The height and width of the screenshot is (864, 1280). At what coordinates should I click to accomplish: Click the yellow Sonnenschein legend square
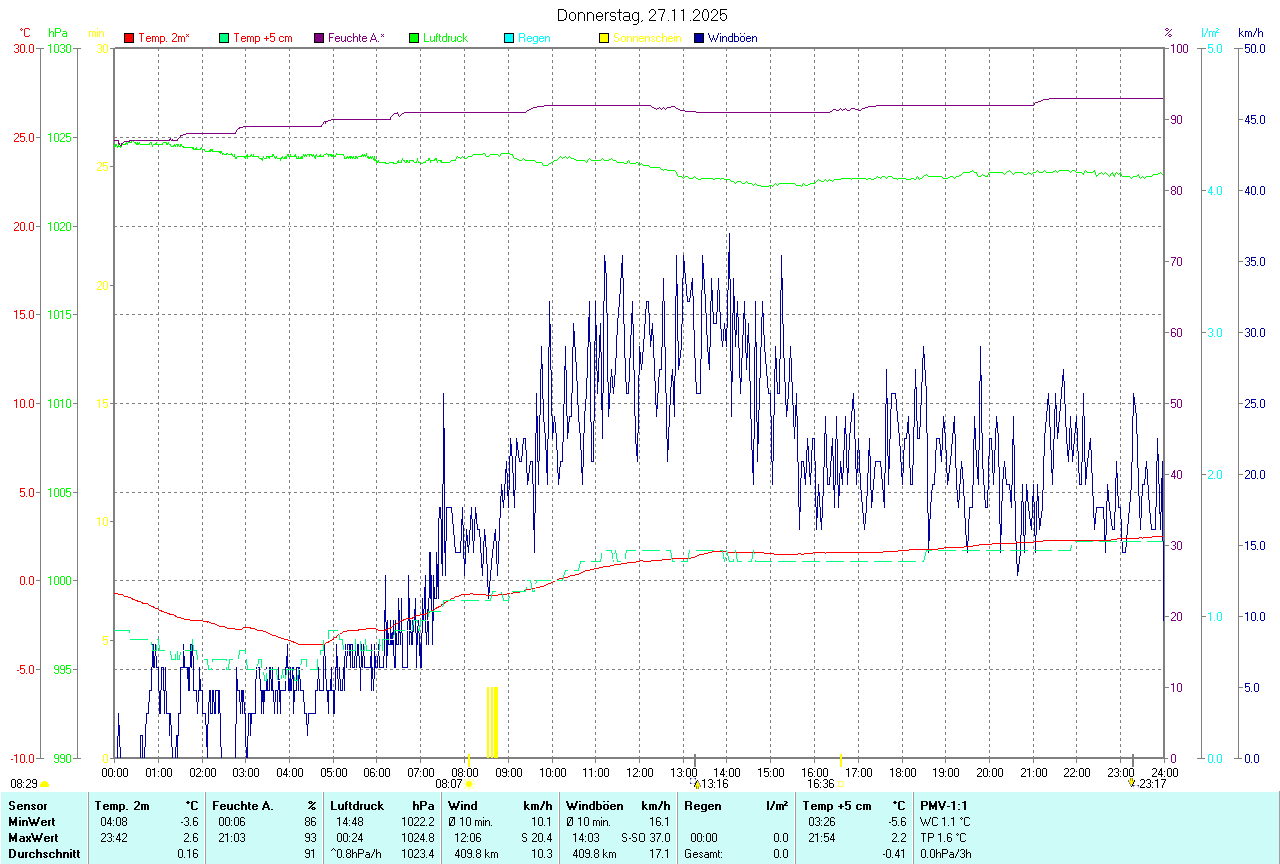point(604,38)
